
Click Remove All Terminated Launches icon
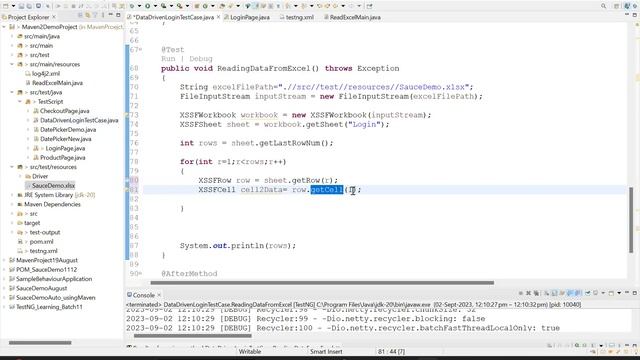pyautogui.click(x=536, y=293)
